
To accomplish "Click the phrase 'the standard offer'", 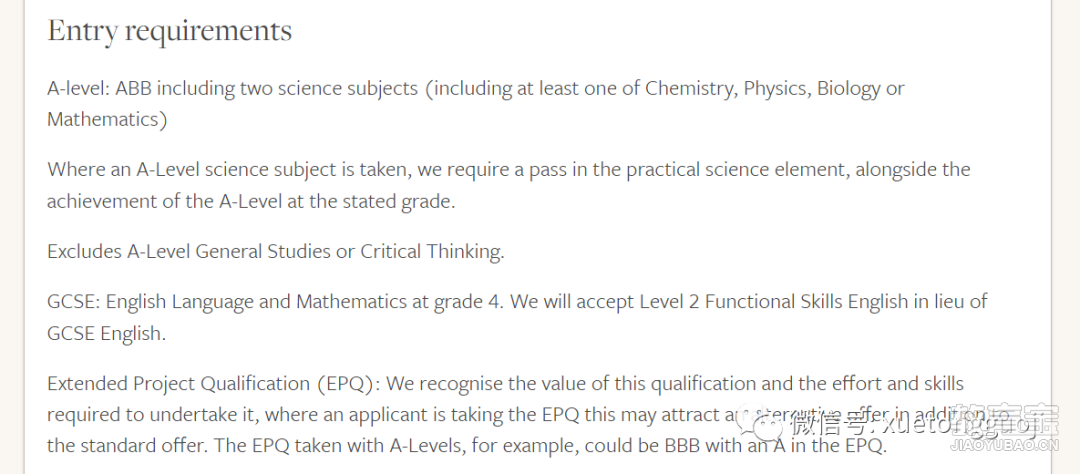I will (x=127, y=446).
